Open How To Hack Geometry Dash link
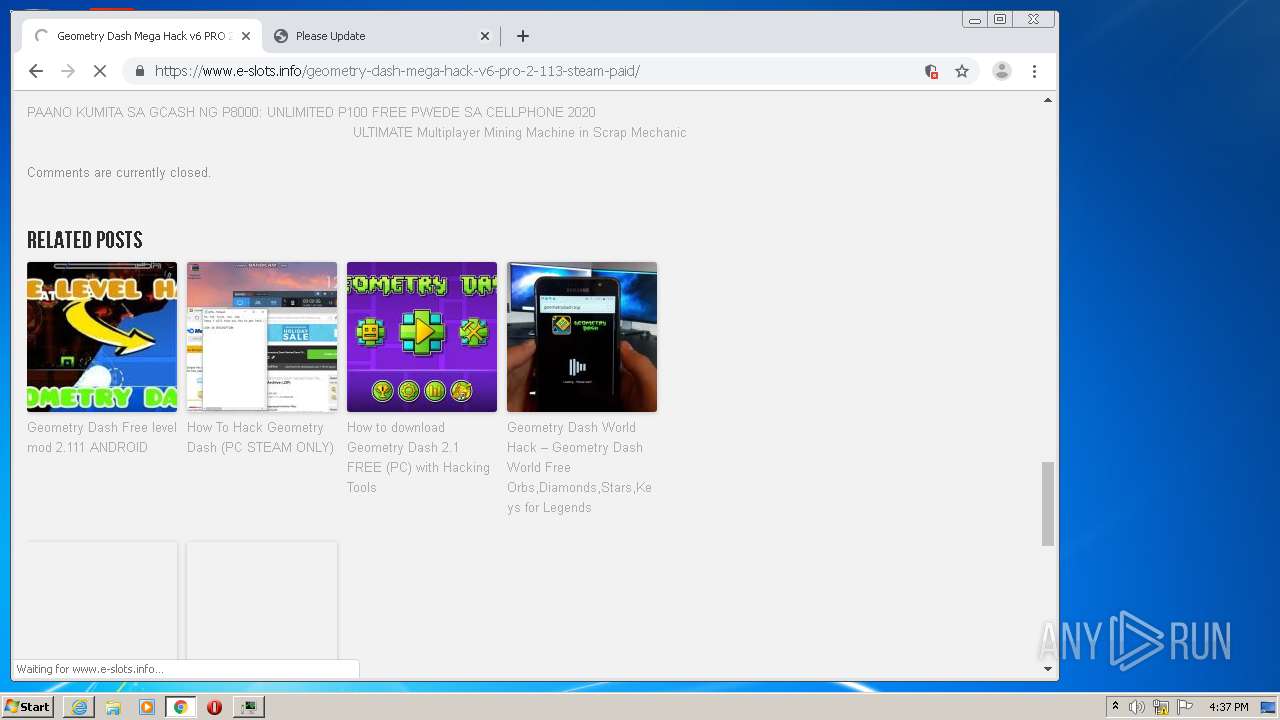Screen dimensions: 1280x720 click(x=260, y=437)
